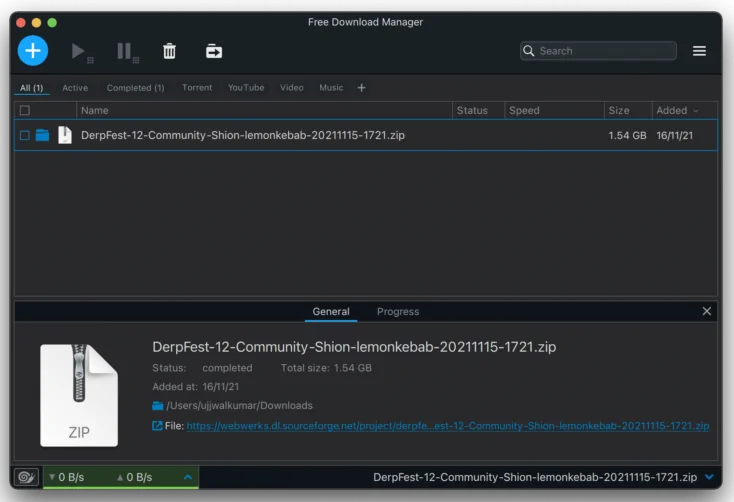Open the Torrent tab

click(197, 88)
